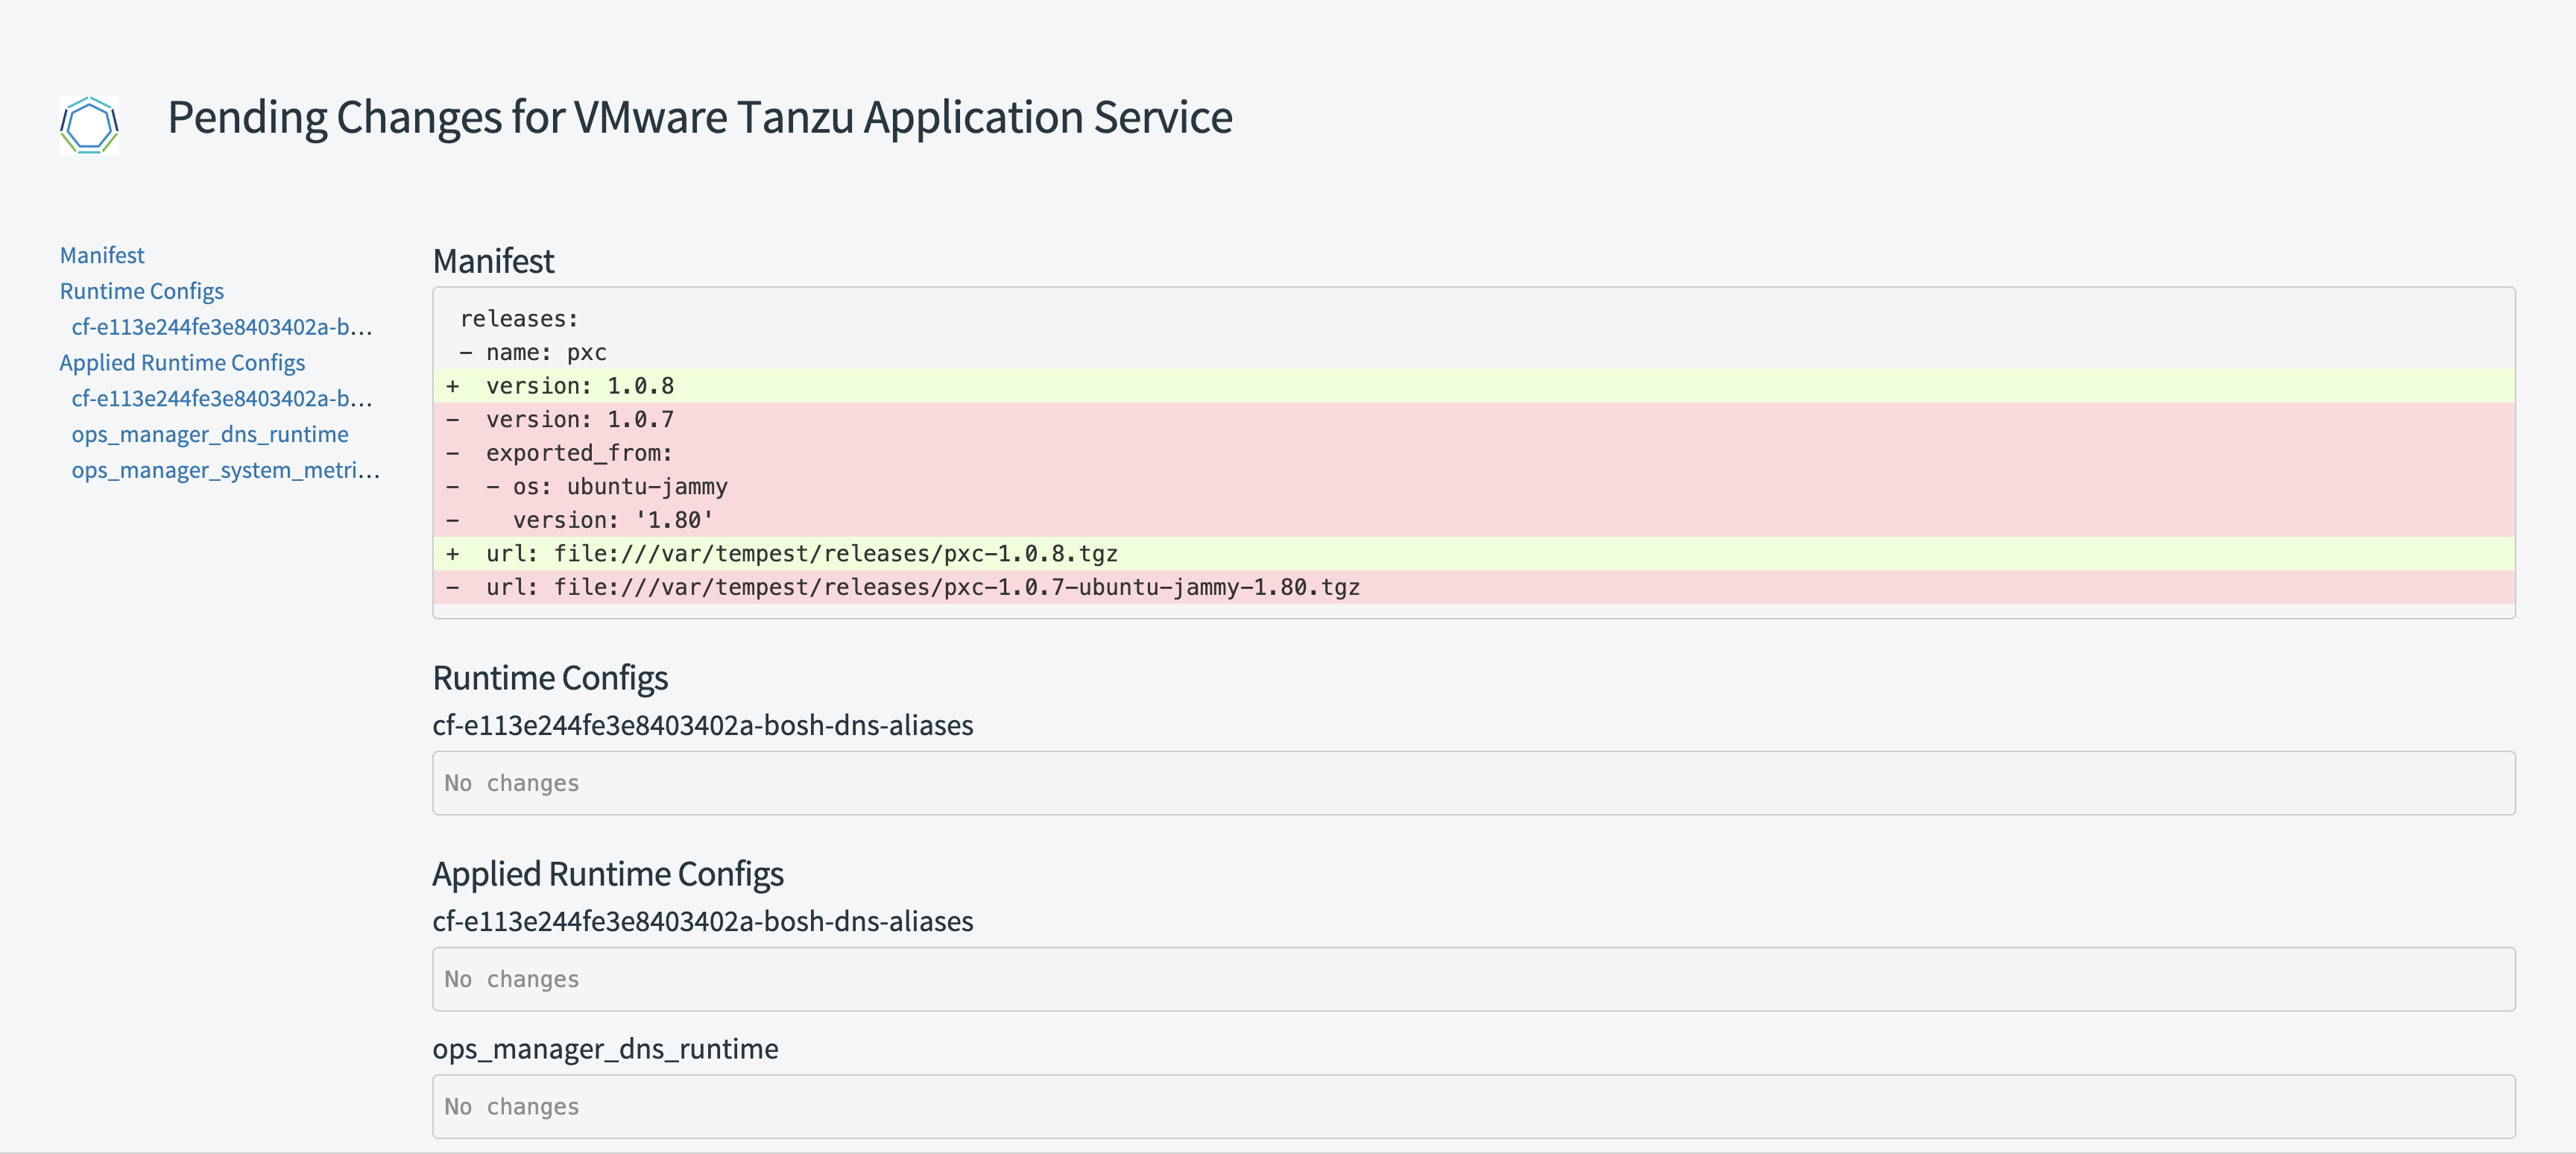
Task: Select ops_manager_dns_runtime in the sidebar
Action: 210,434
